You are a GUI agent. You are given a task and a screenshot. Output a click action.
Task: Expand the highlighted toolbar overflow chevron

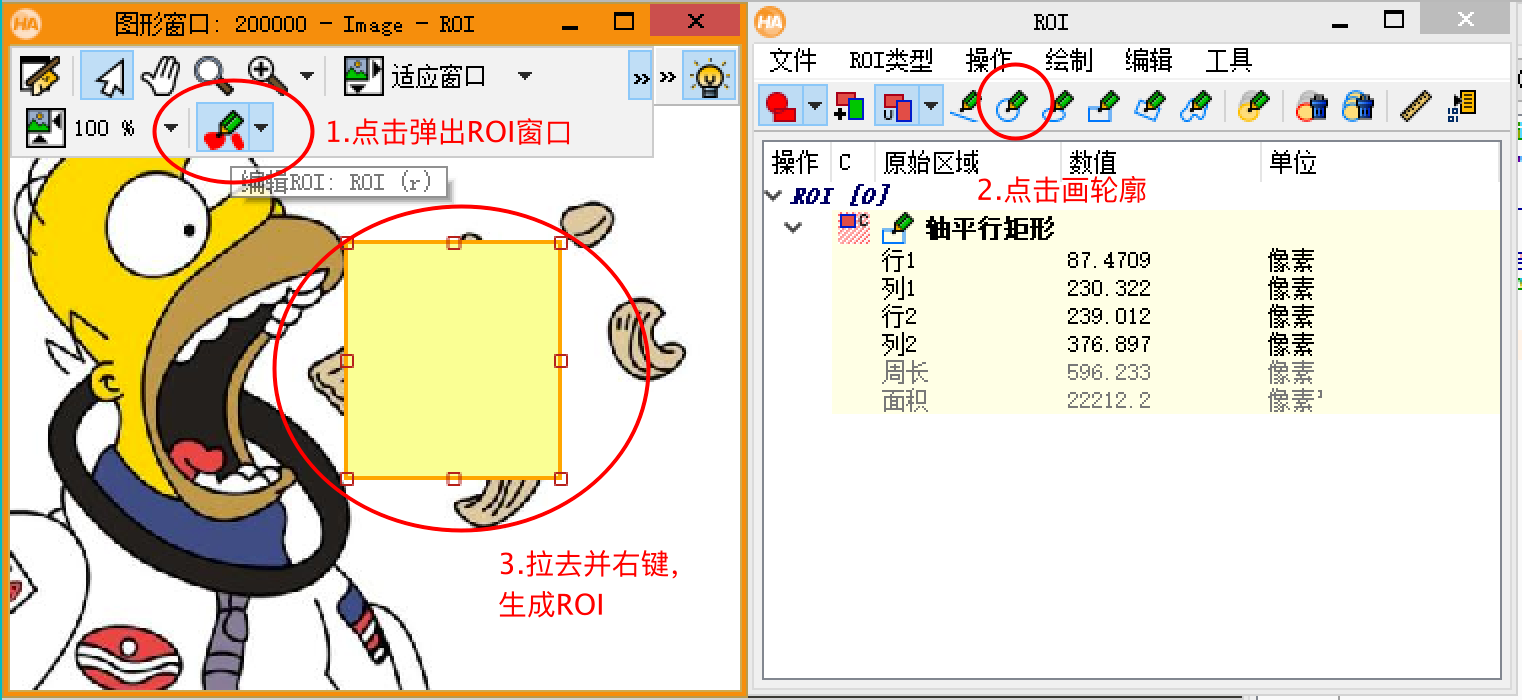(641, 77)
